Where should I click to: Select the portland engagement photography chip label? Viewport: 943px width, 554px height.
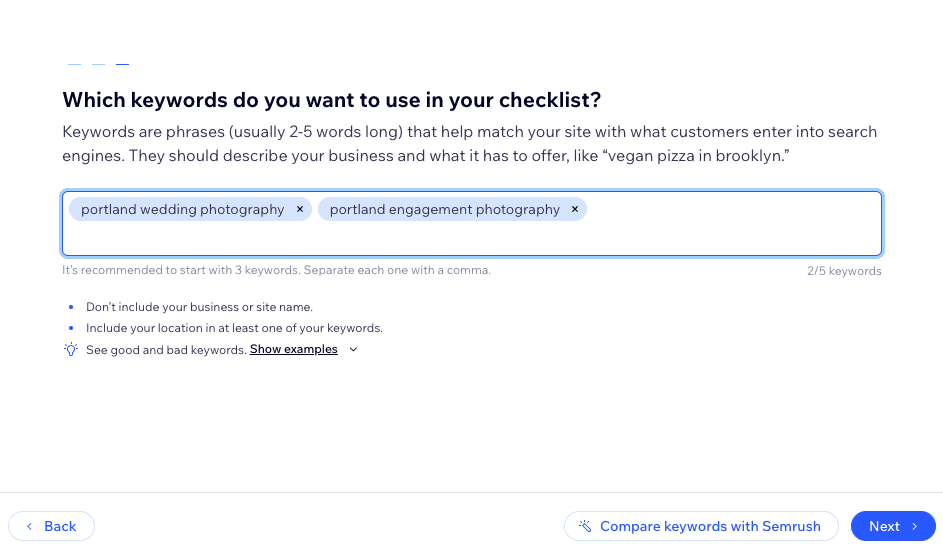(445, 209)
